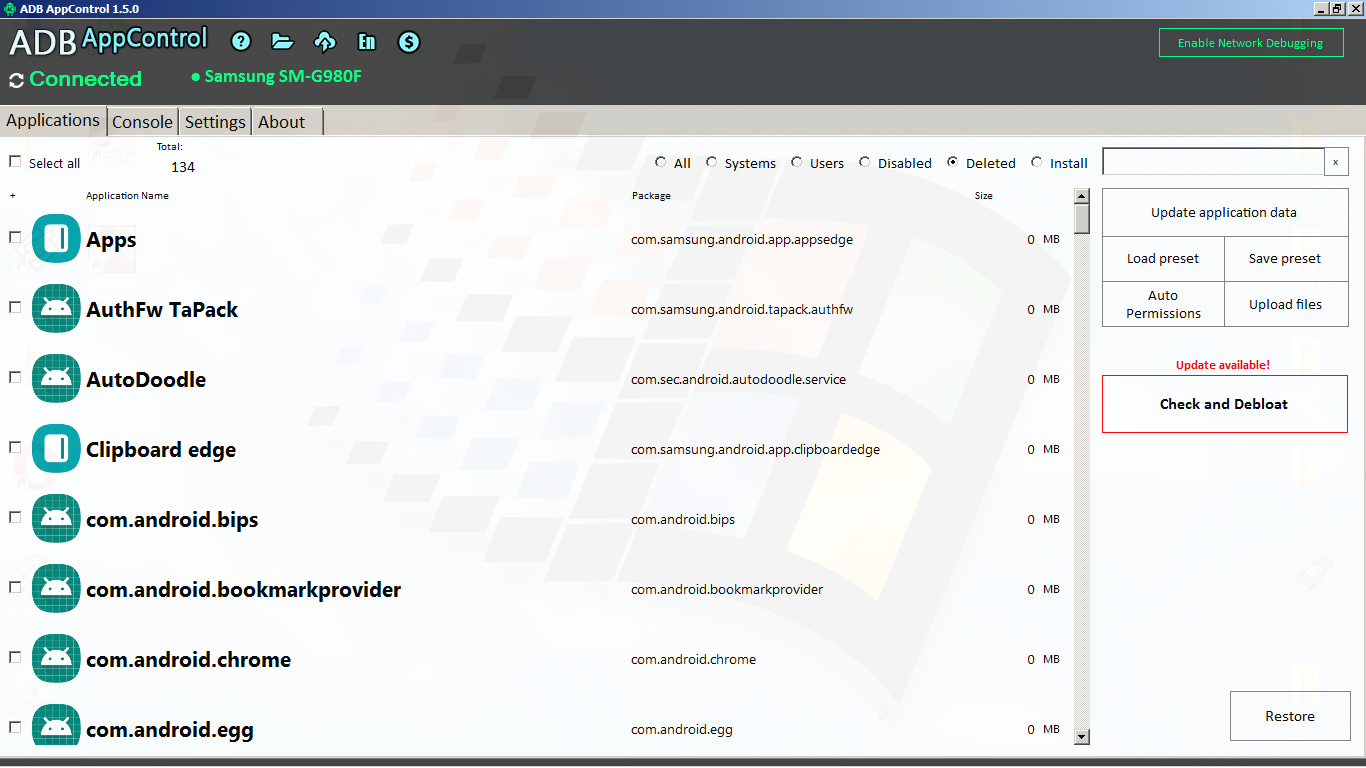The width and height of the screenshot is (1366, 768).
Task: Switch to the Settings tab
Action: click(x=215, y=121)
